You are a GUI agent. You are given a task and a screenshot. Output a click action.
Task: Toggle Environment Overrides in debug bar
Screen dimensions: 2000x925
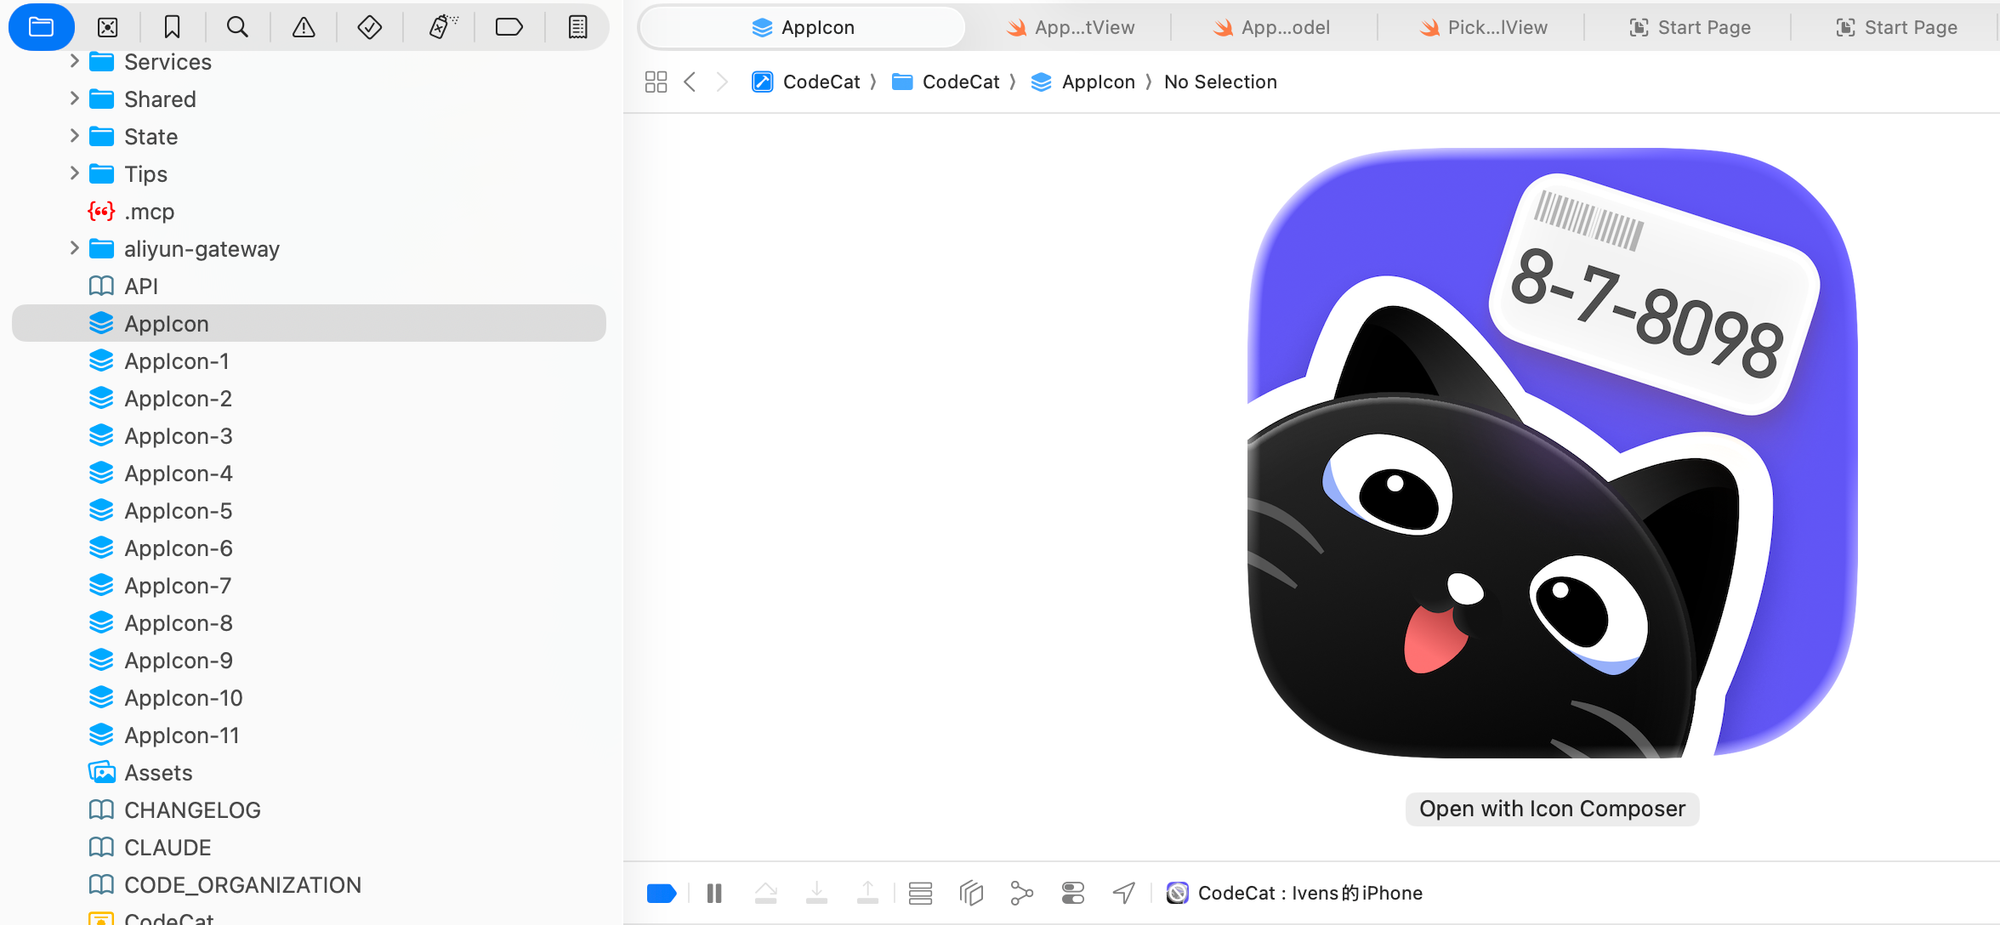point(1073,893)
